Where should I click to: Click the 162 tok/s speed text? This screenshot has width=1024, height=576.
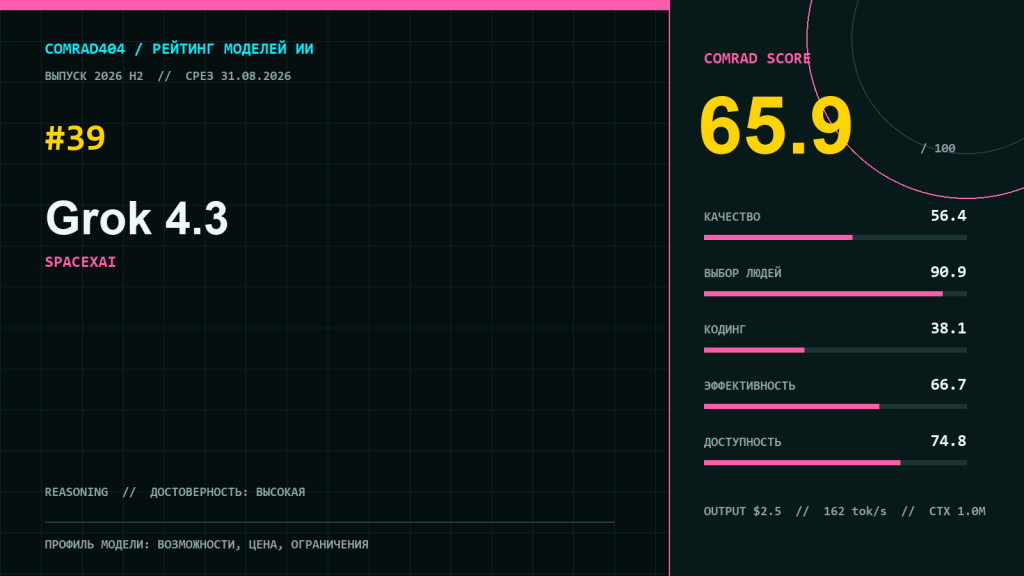click(x=855, y=511)
